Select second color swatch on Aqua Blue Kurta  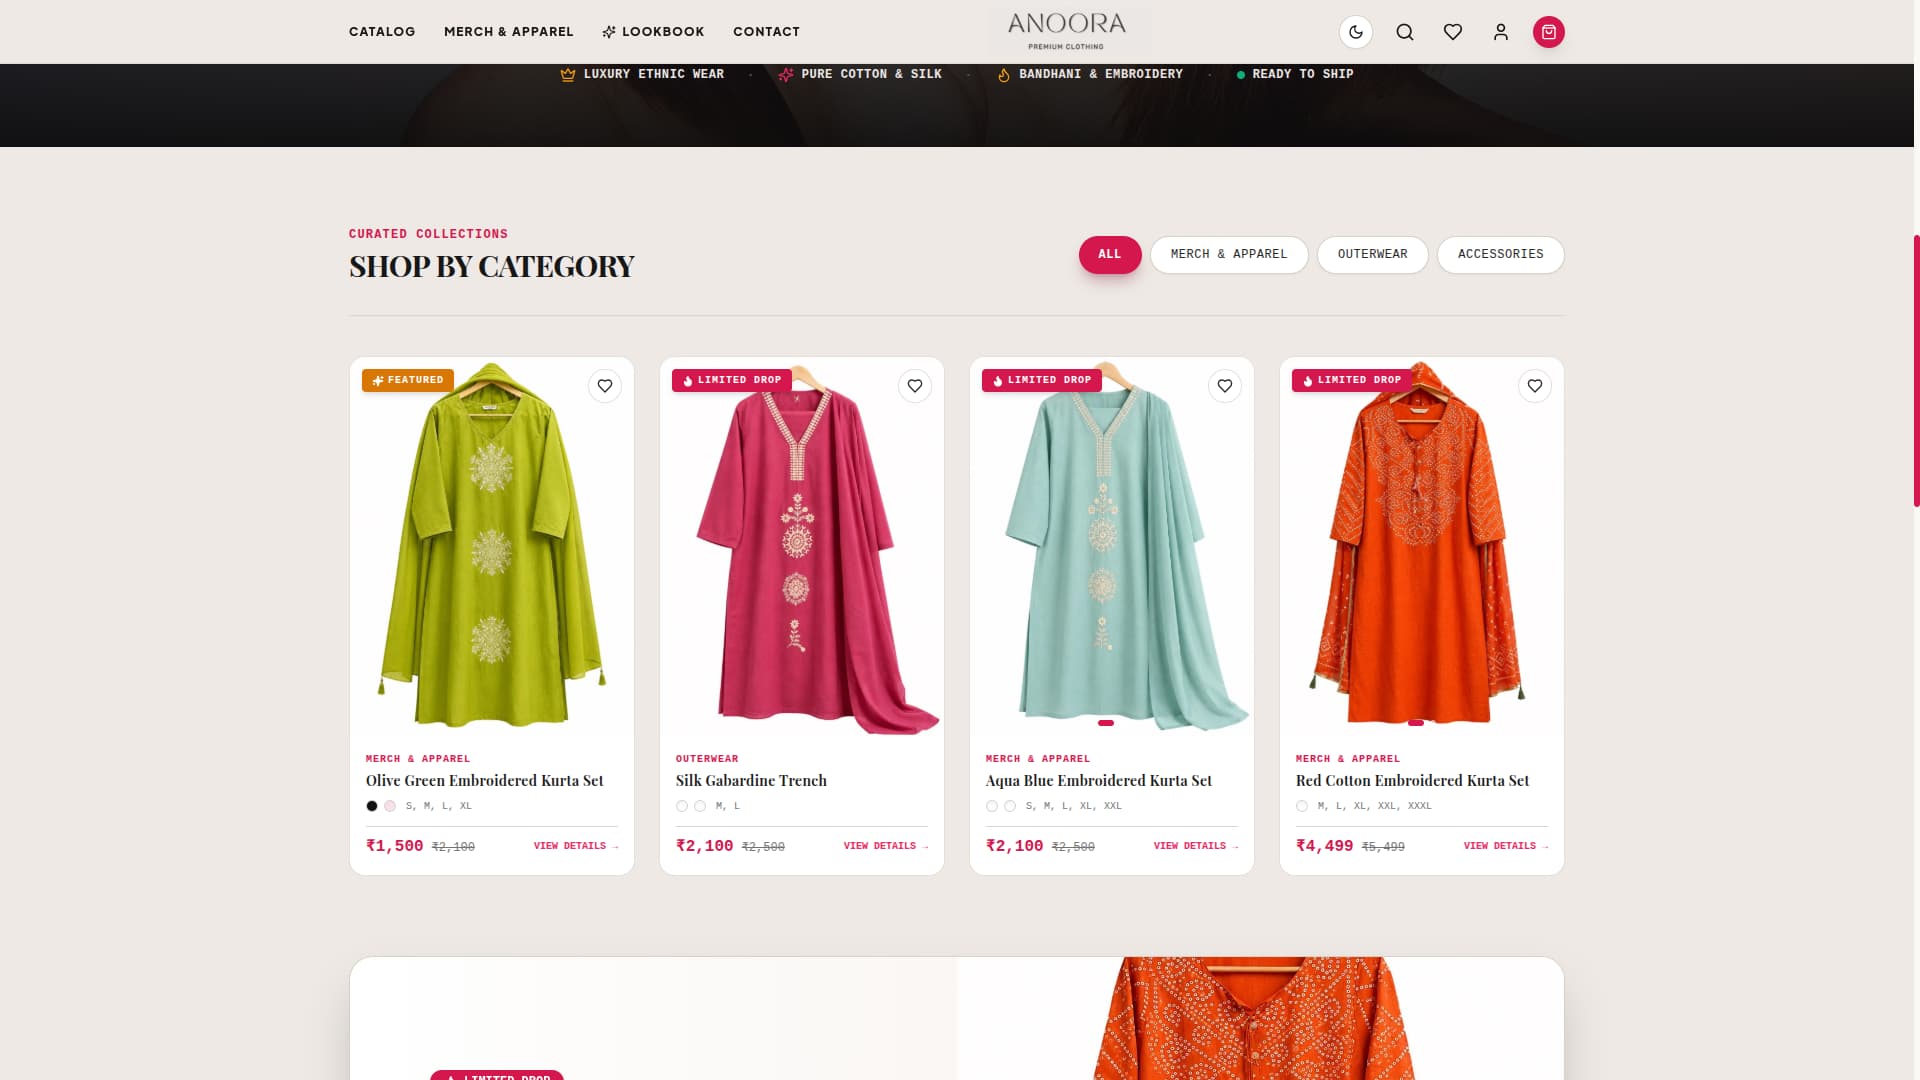pos(1010,806)
